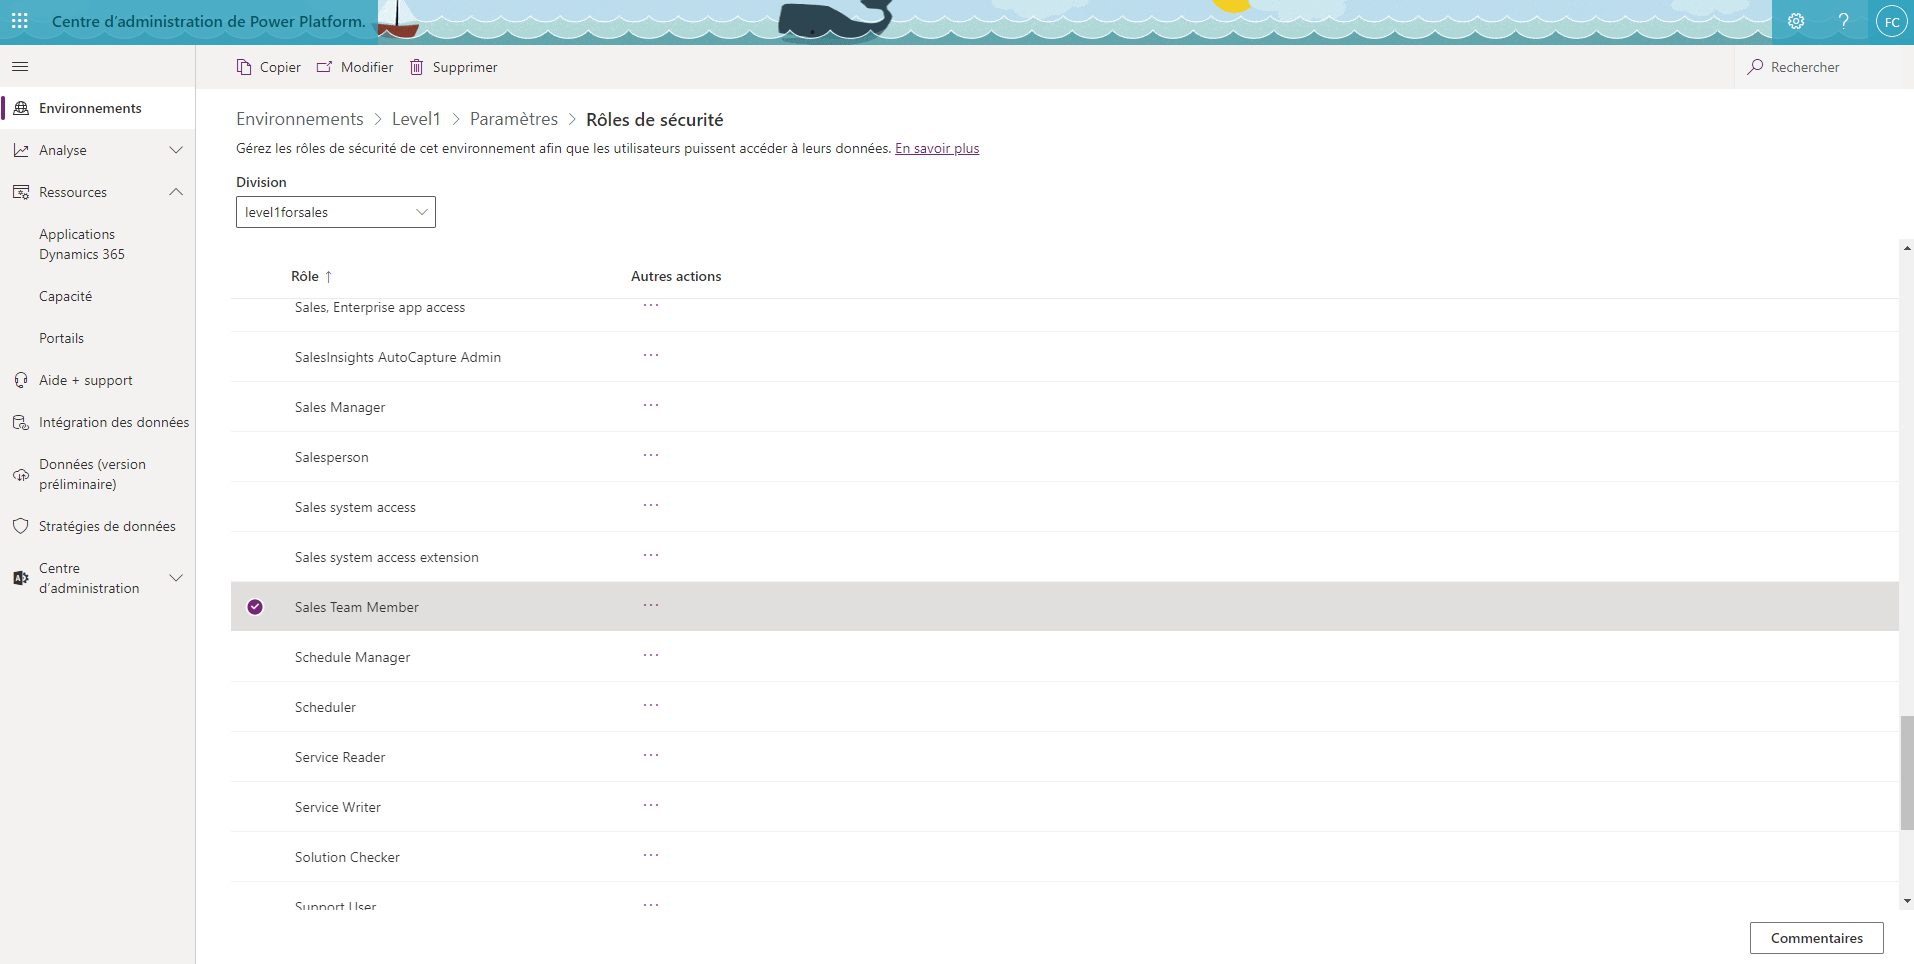Select the Salesperson role row
The image size is (1914, 964).
pyautogui.click(x=1064, y=457)
